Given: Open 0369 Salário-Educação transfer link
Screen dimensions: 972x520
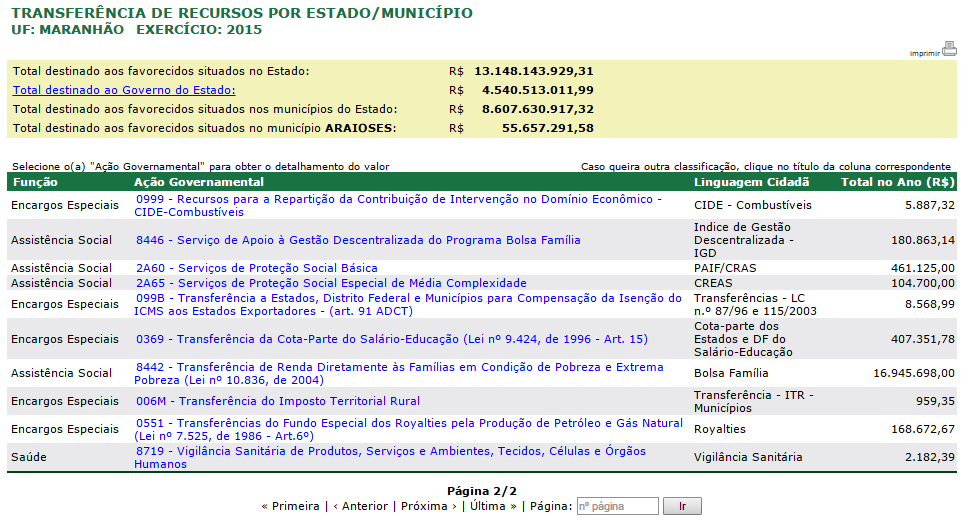Looking at the screenshot, I should point(392,339).
